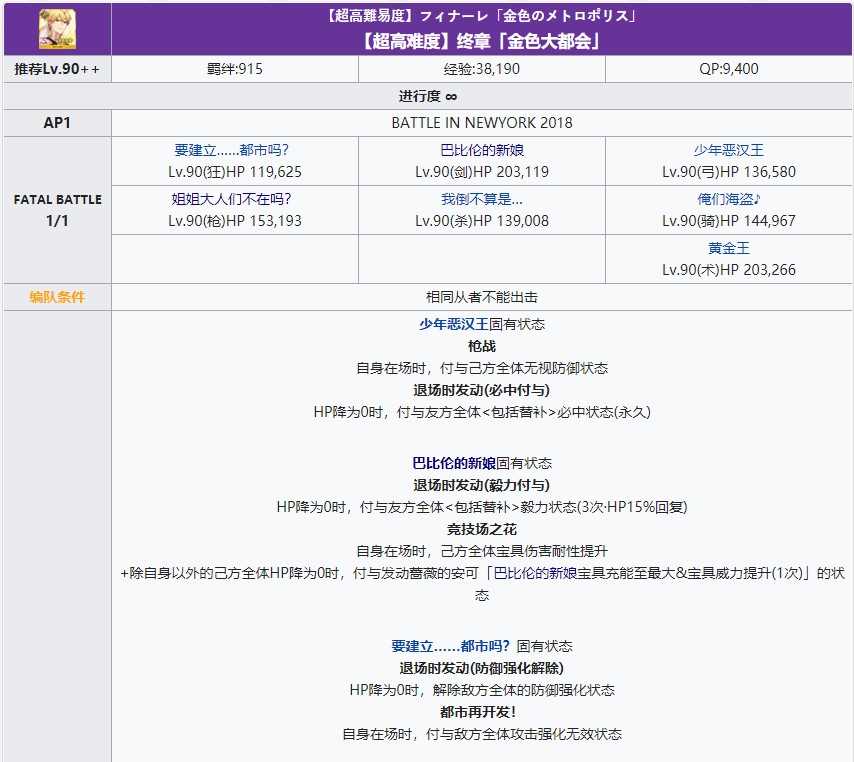Viewport: 854px width, 762px height.
Task: Select the 编队条件 label
Action: (x=57, y=297)
